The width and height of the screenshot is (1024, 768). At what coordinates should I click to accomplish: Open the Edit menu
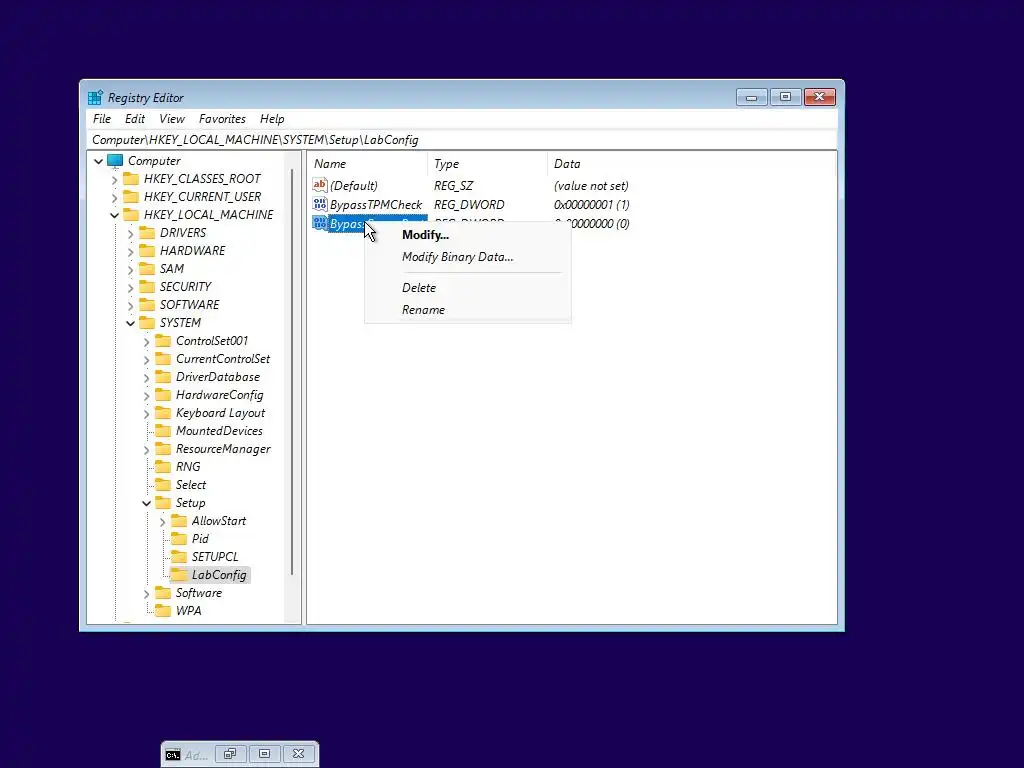click(x=135, y=119)
